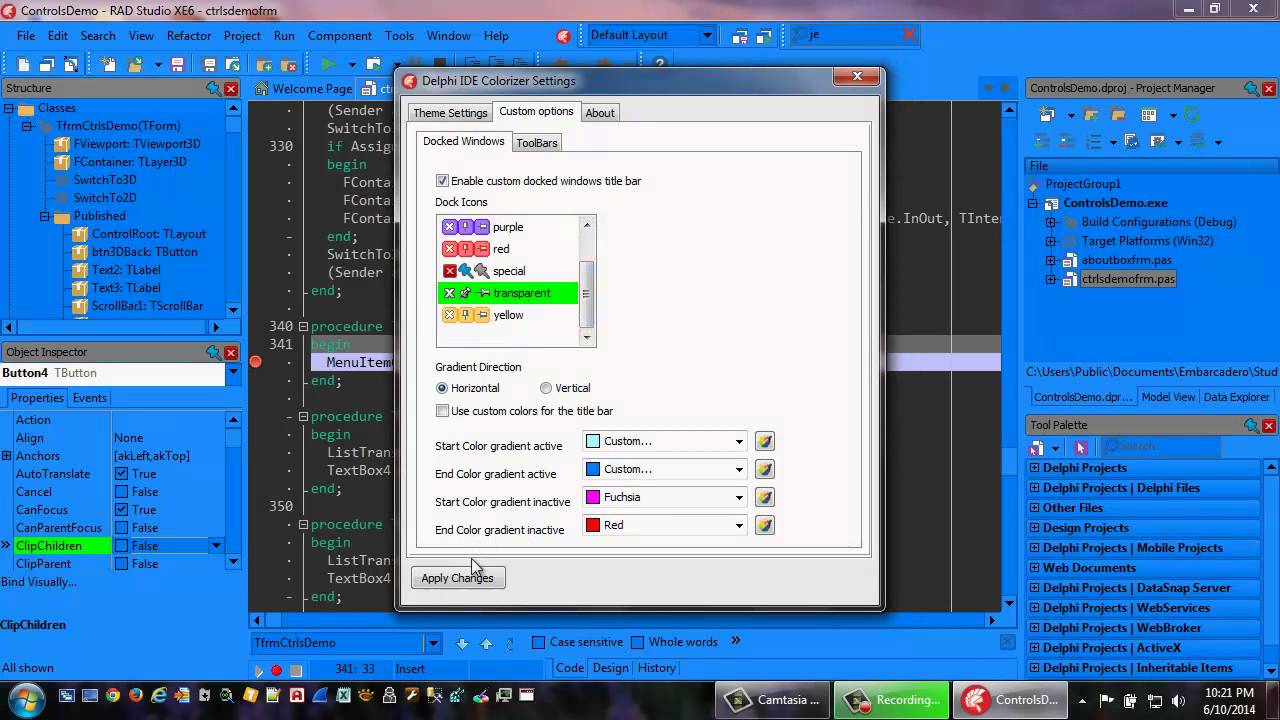Expand Delphi Projects palette category
The image size is (1280, 720).
(x=1035, y=468)
